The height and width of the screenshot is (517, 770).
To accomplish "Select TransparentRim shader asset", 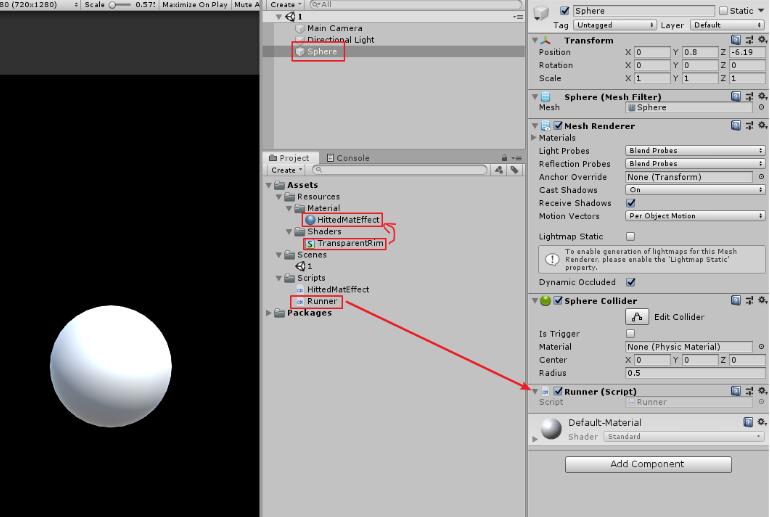I will tap(344, 243).
